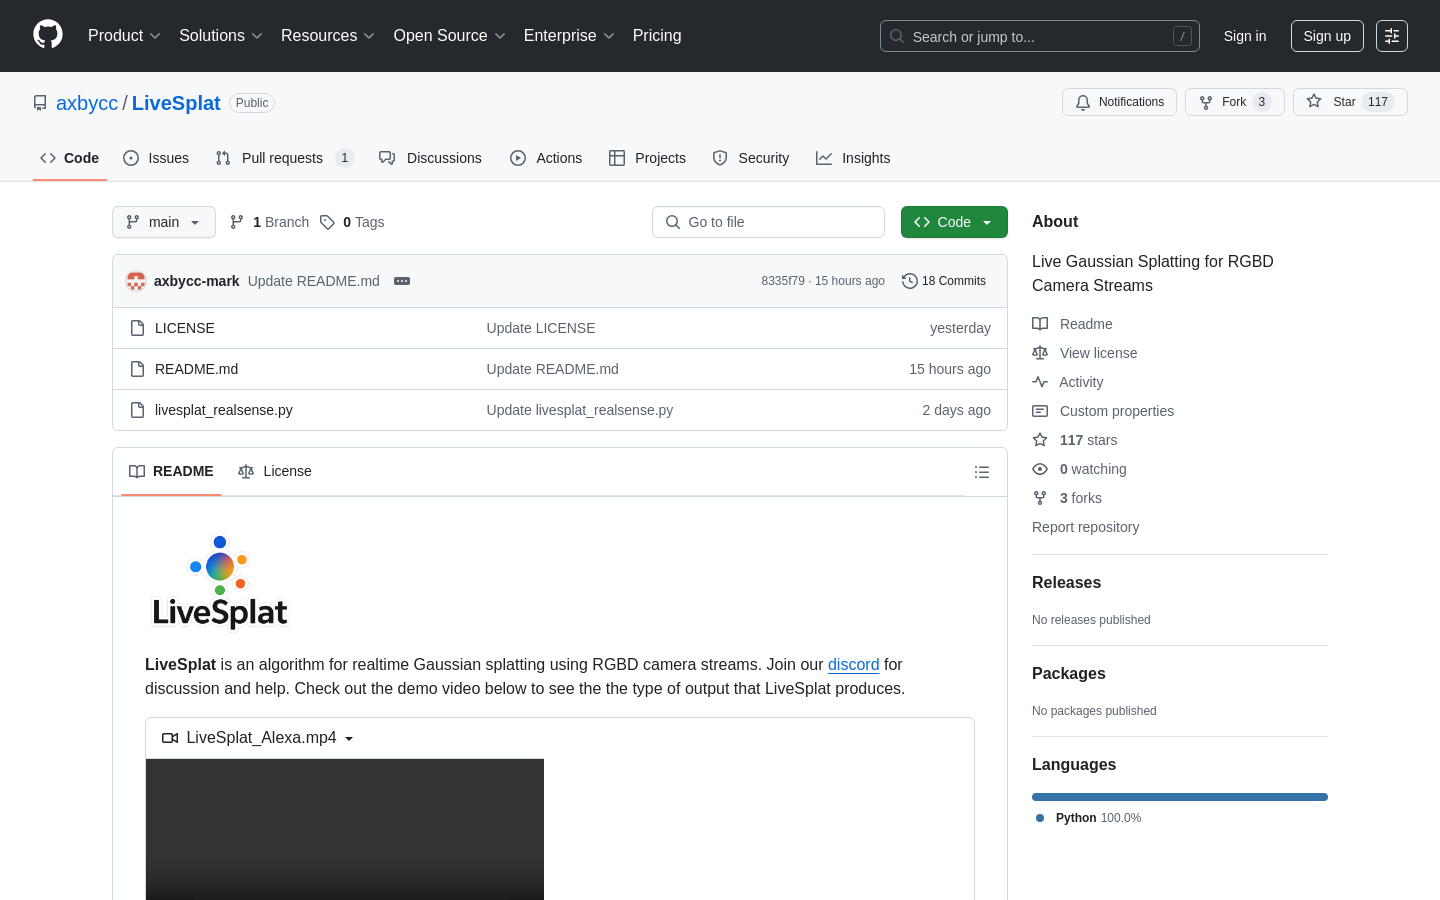Switch to the Issues tab
Viewport: 1440px width, 900px height.
click(x=156, y=158)
